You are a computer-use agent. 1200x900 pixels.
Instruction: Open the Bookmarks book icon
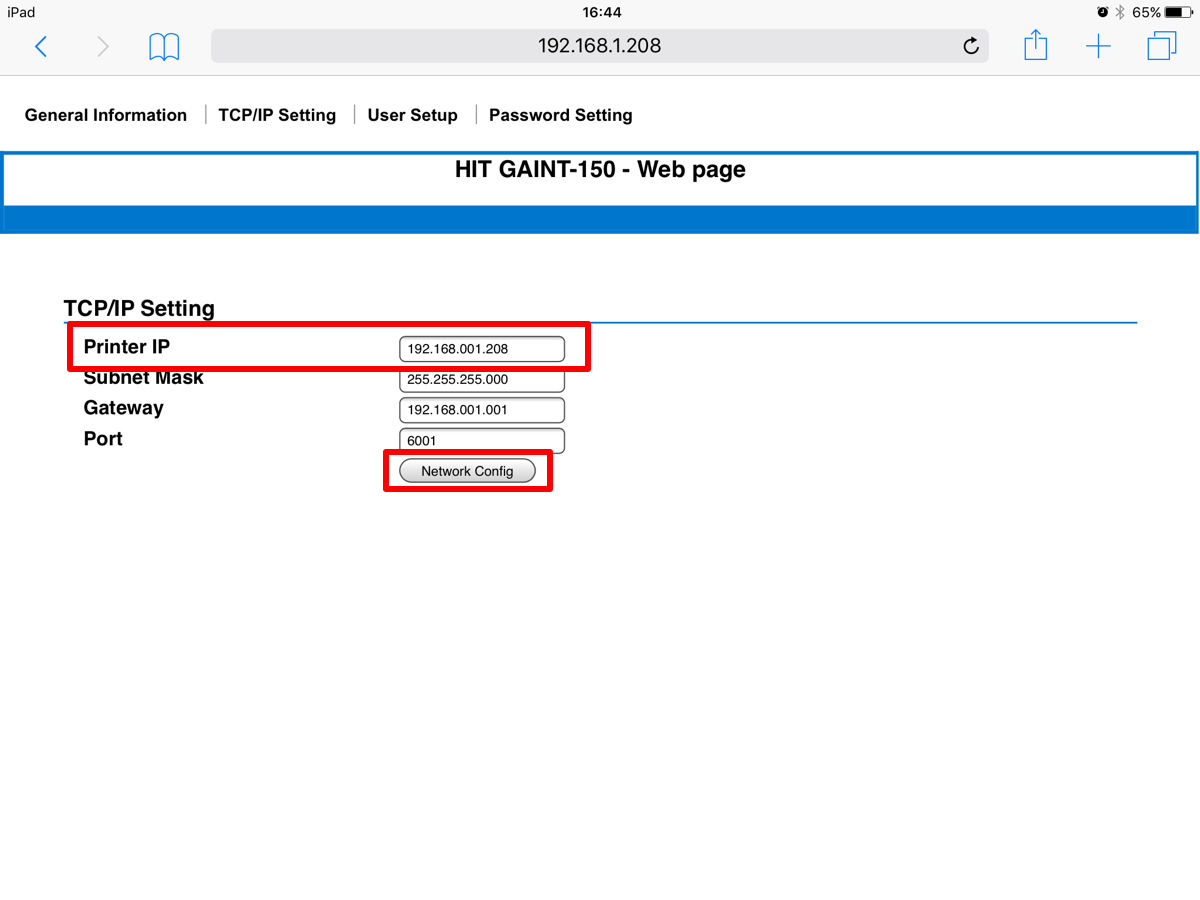coord(164,46)
